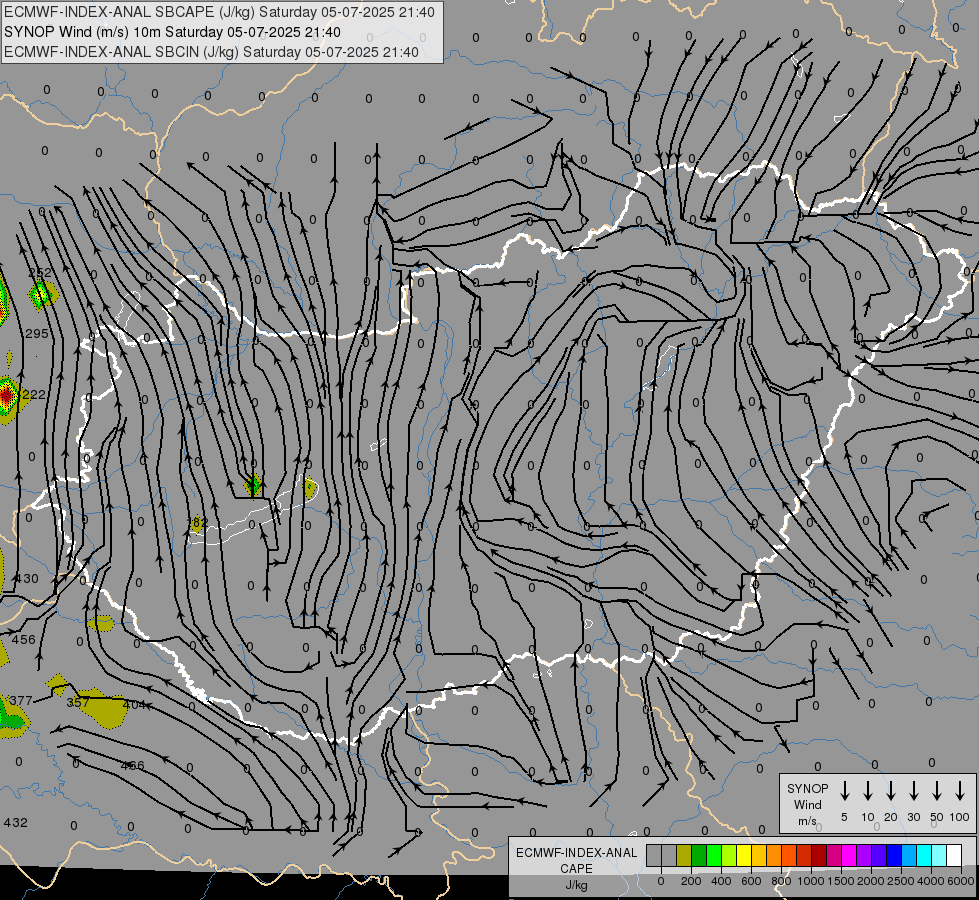Select the bright cyan CAPE legend swatch
Screen dimensions: 979x900
click(923, 855)
